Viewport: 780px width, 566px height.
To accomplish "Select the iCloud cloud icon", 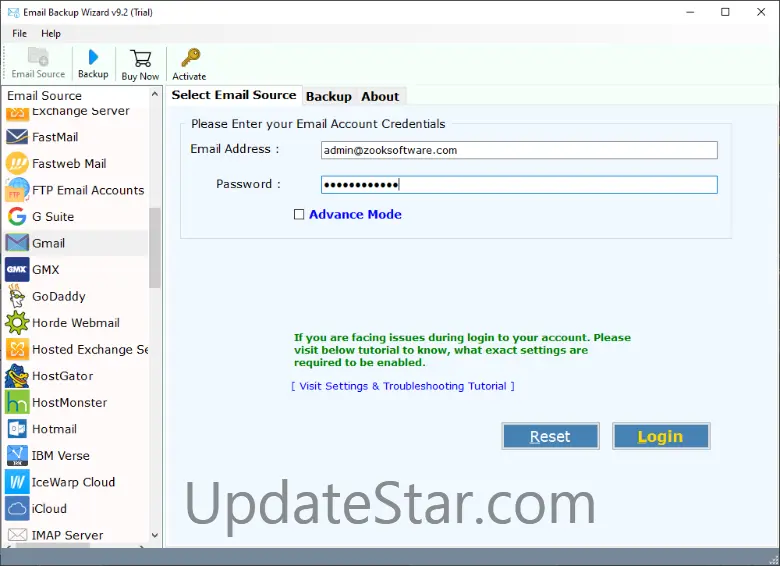I will click(x=17, y=508).
